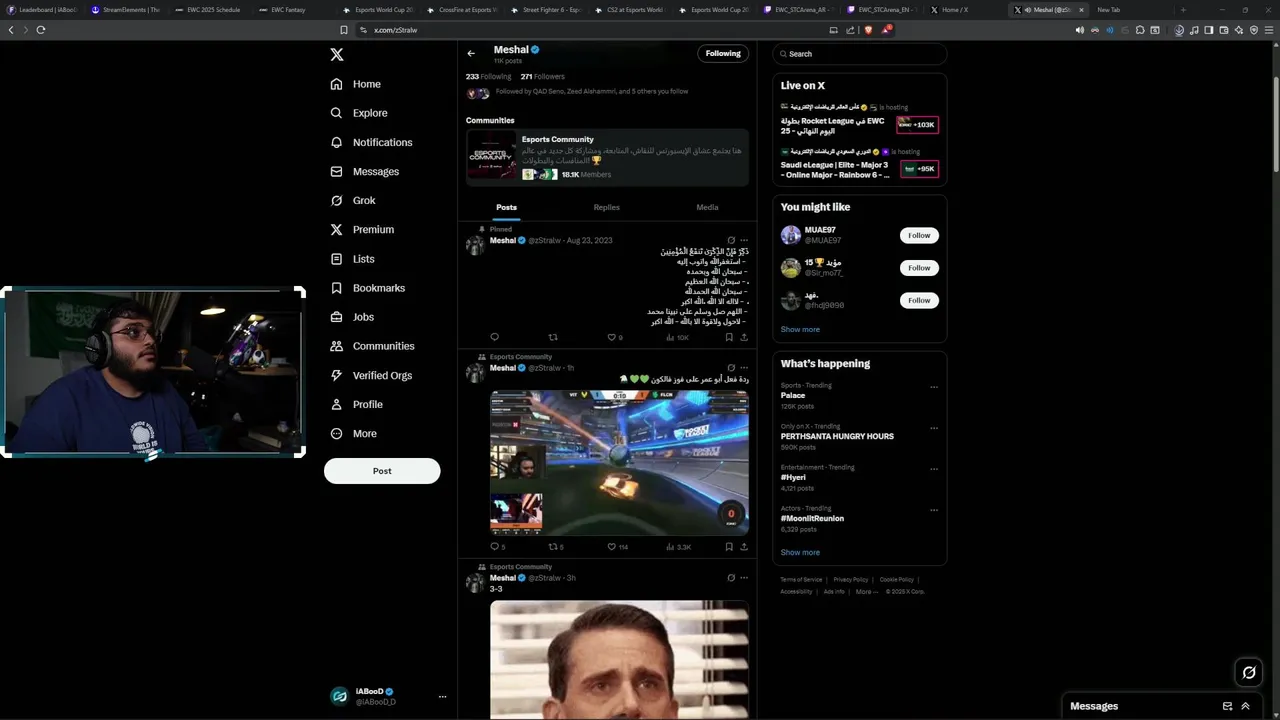Expand the Messages drawer chevron
The height and width of the screenshot is (720, 1280).
click(1245, 706)
